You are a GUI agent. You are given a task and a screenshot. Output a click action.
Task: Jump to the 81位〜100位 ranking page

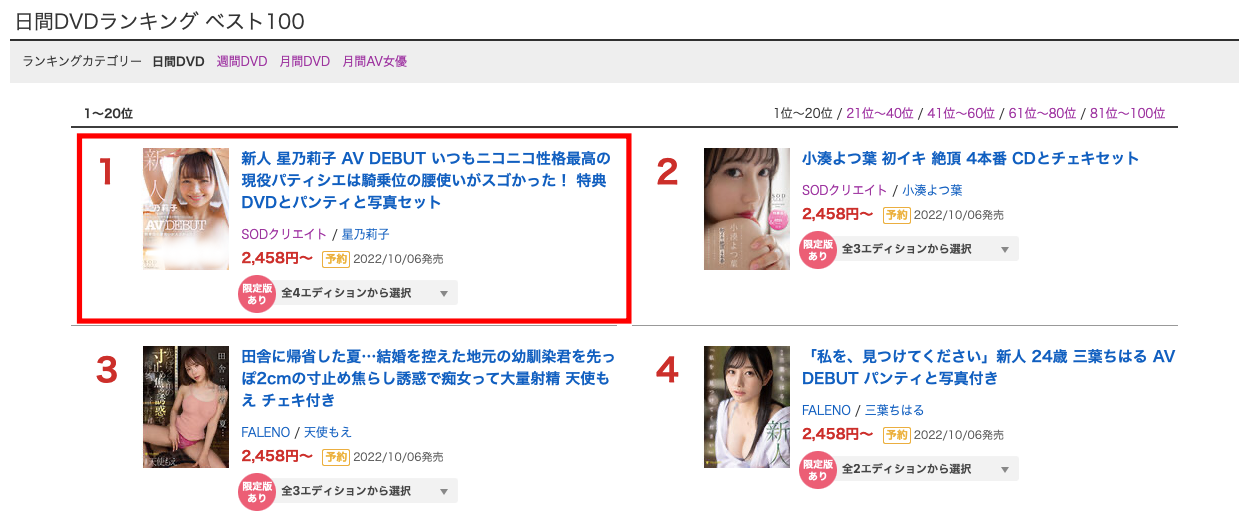1127,114
